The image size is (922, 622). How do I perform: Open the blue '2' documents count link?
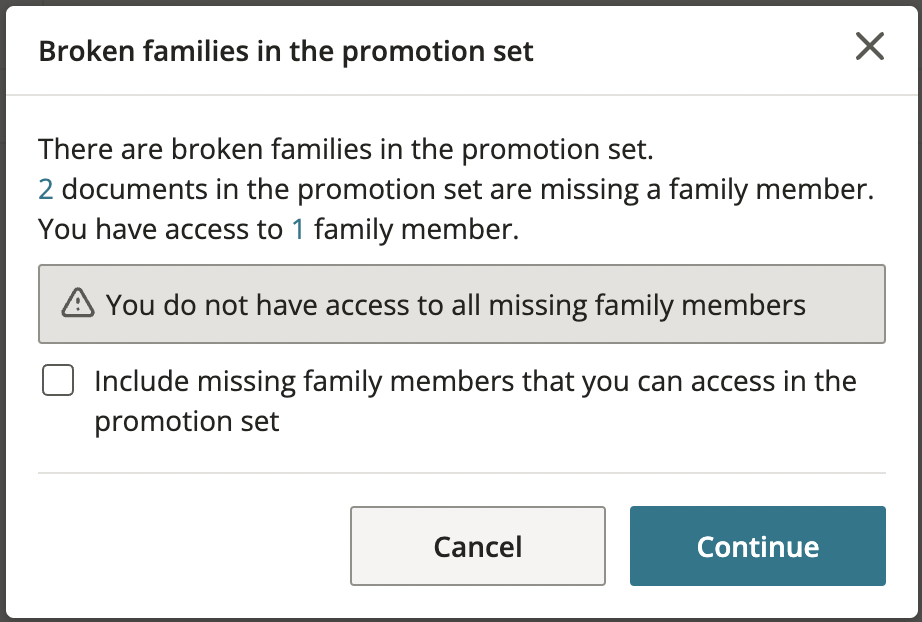[x=45, y=190]
